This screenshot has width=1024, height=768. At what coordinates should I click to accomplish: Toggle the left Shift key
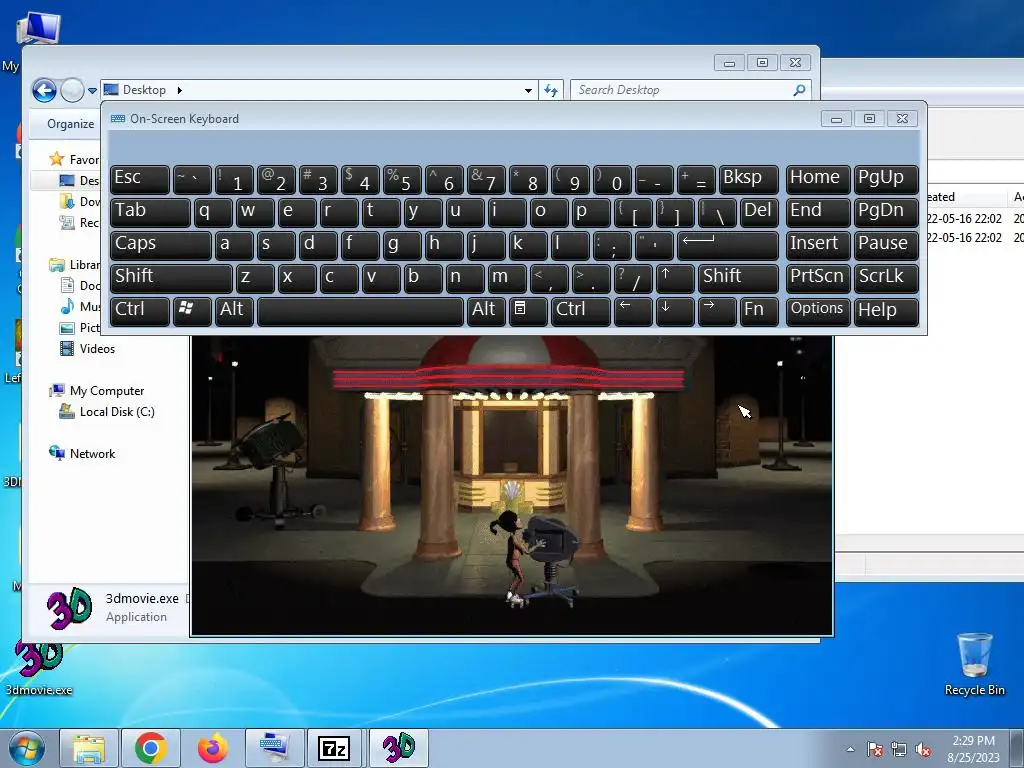point(171,278)
